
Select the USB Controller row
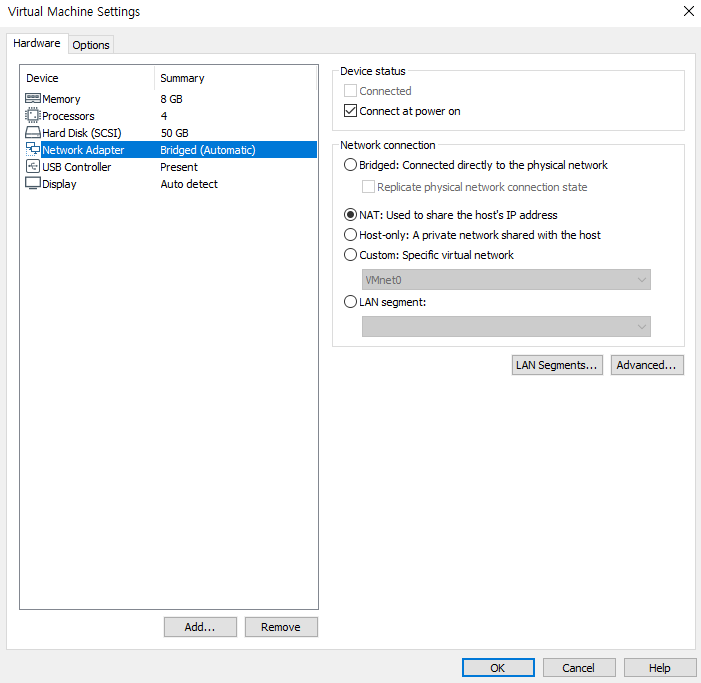[x=170, y=167]
